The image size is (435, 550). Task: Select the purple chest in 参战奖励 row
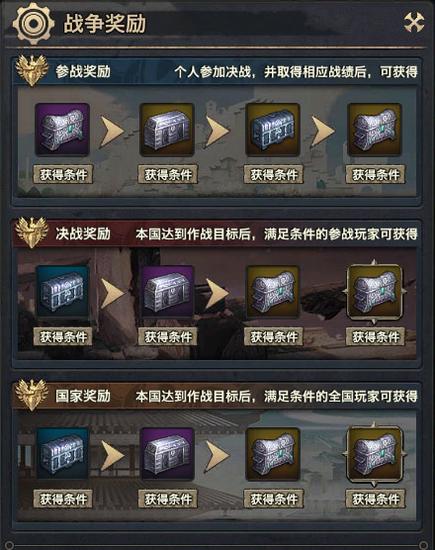tap(62, 129)
